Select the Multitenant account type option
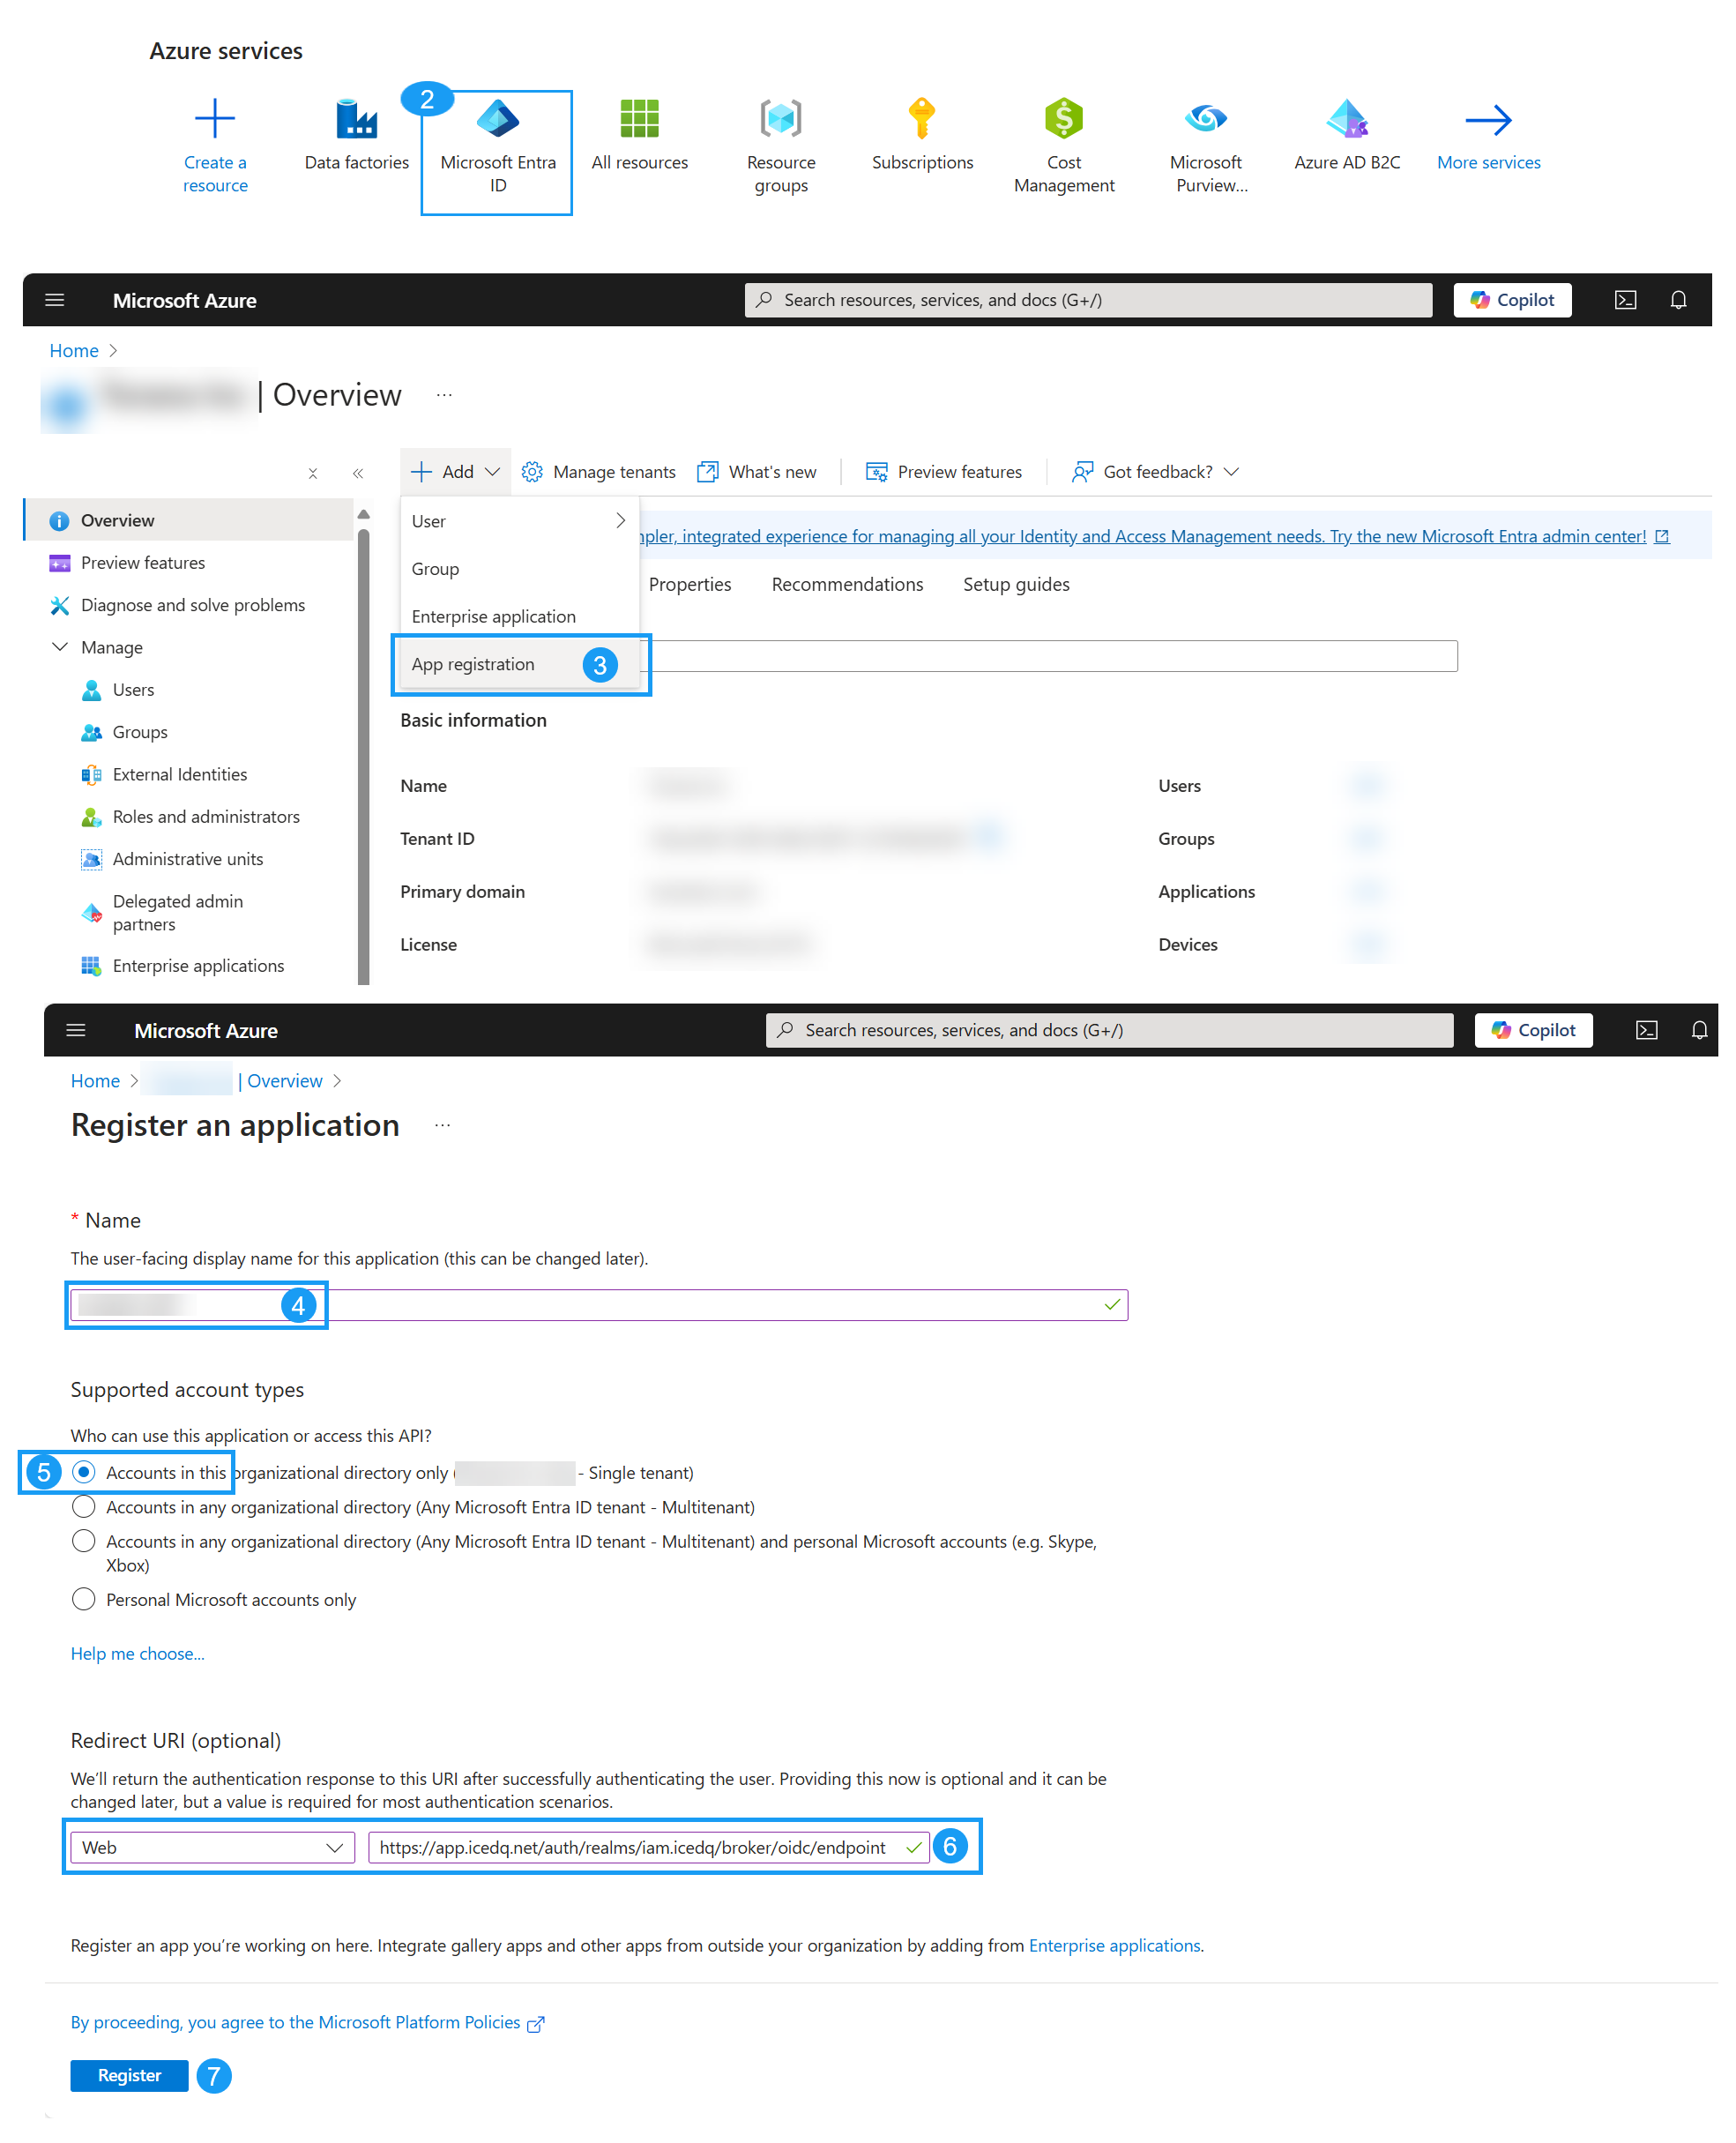The width and height of the screenshot is (1736, 2143). [84, 1507]
